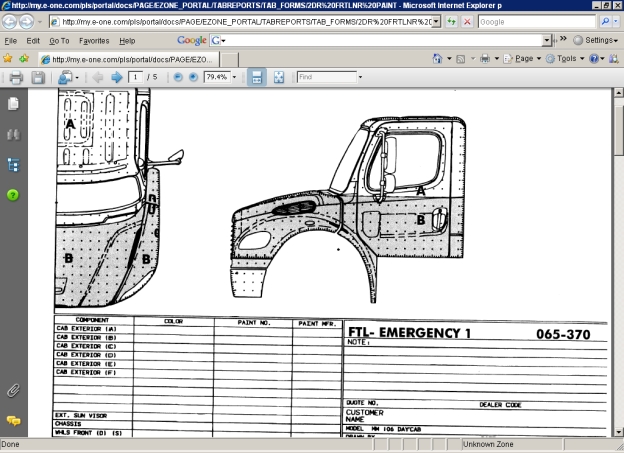Click the 'Unknown Zone' status bar entry
The width and height of the screenshot is (624, 453).
pyautogui.click(x=488, y=444)
